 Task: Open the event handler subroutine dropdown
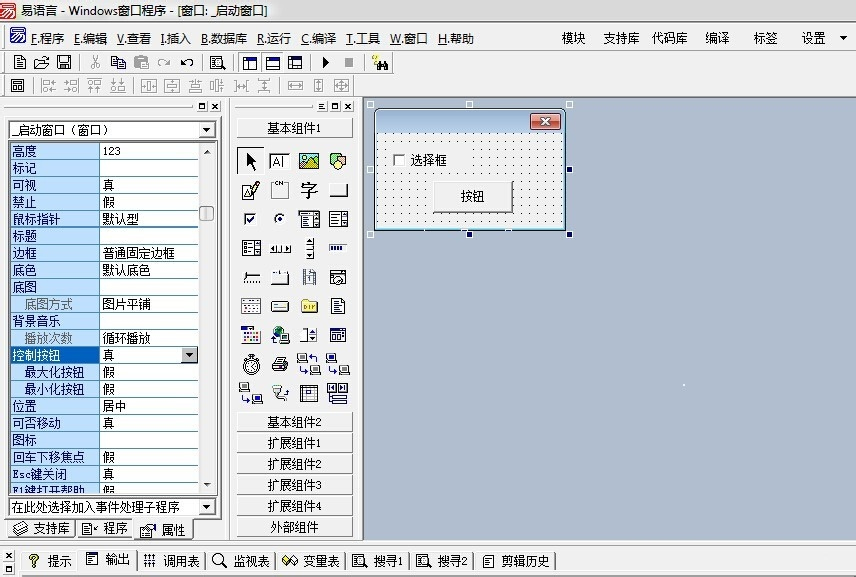tap(206, 507)
